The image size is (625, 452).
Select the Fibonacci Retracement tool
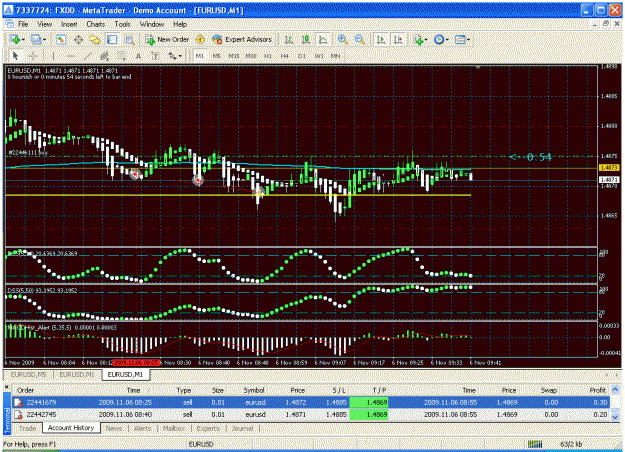(x=122, y=56)
